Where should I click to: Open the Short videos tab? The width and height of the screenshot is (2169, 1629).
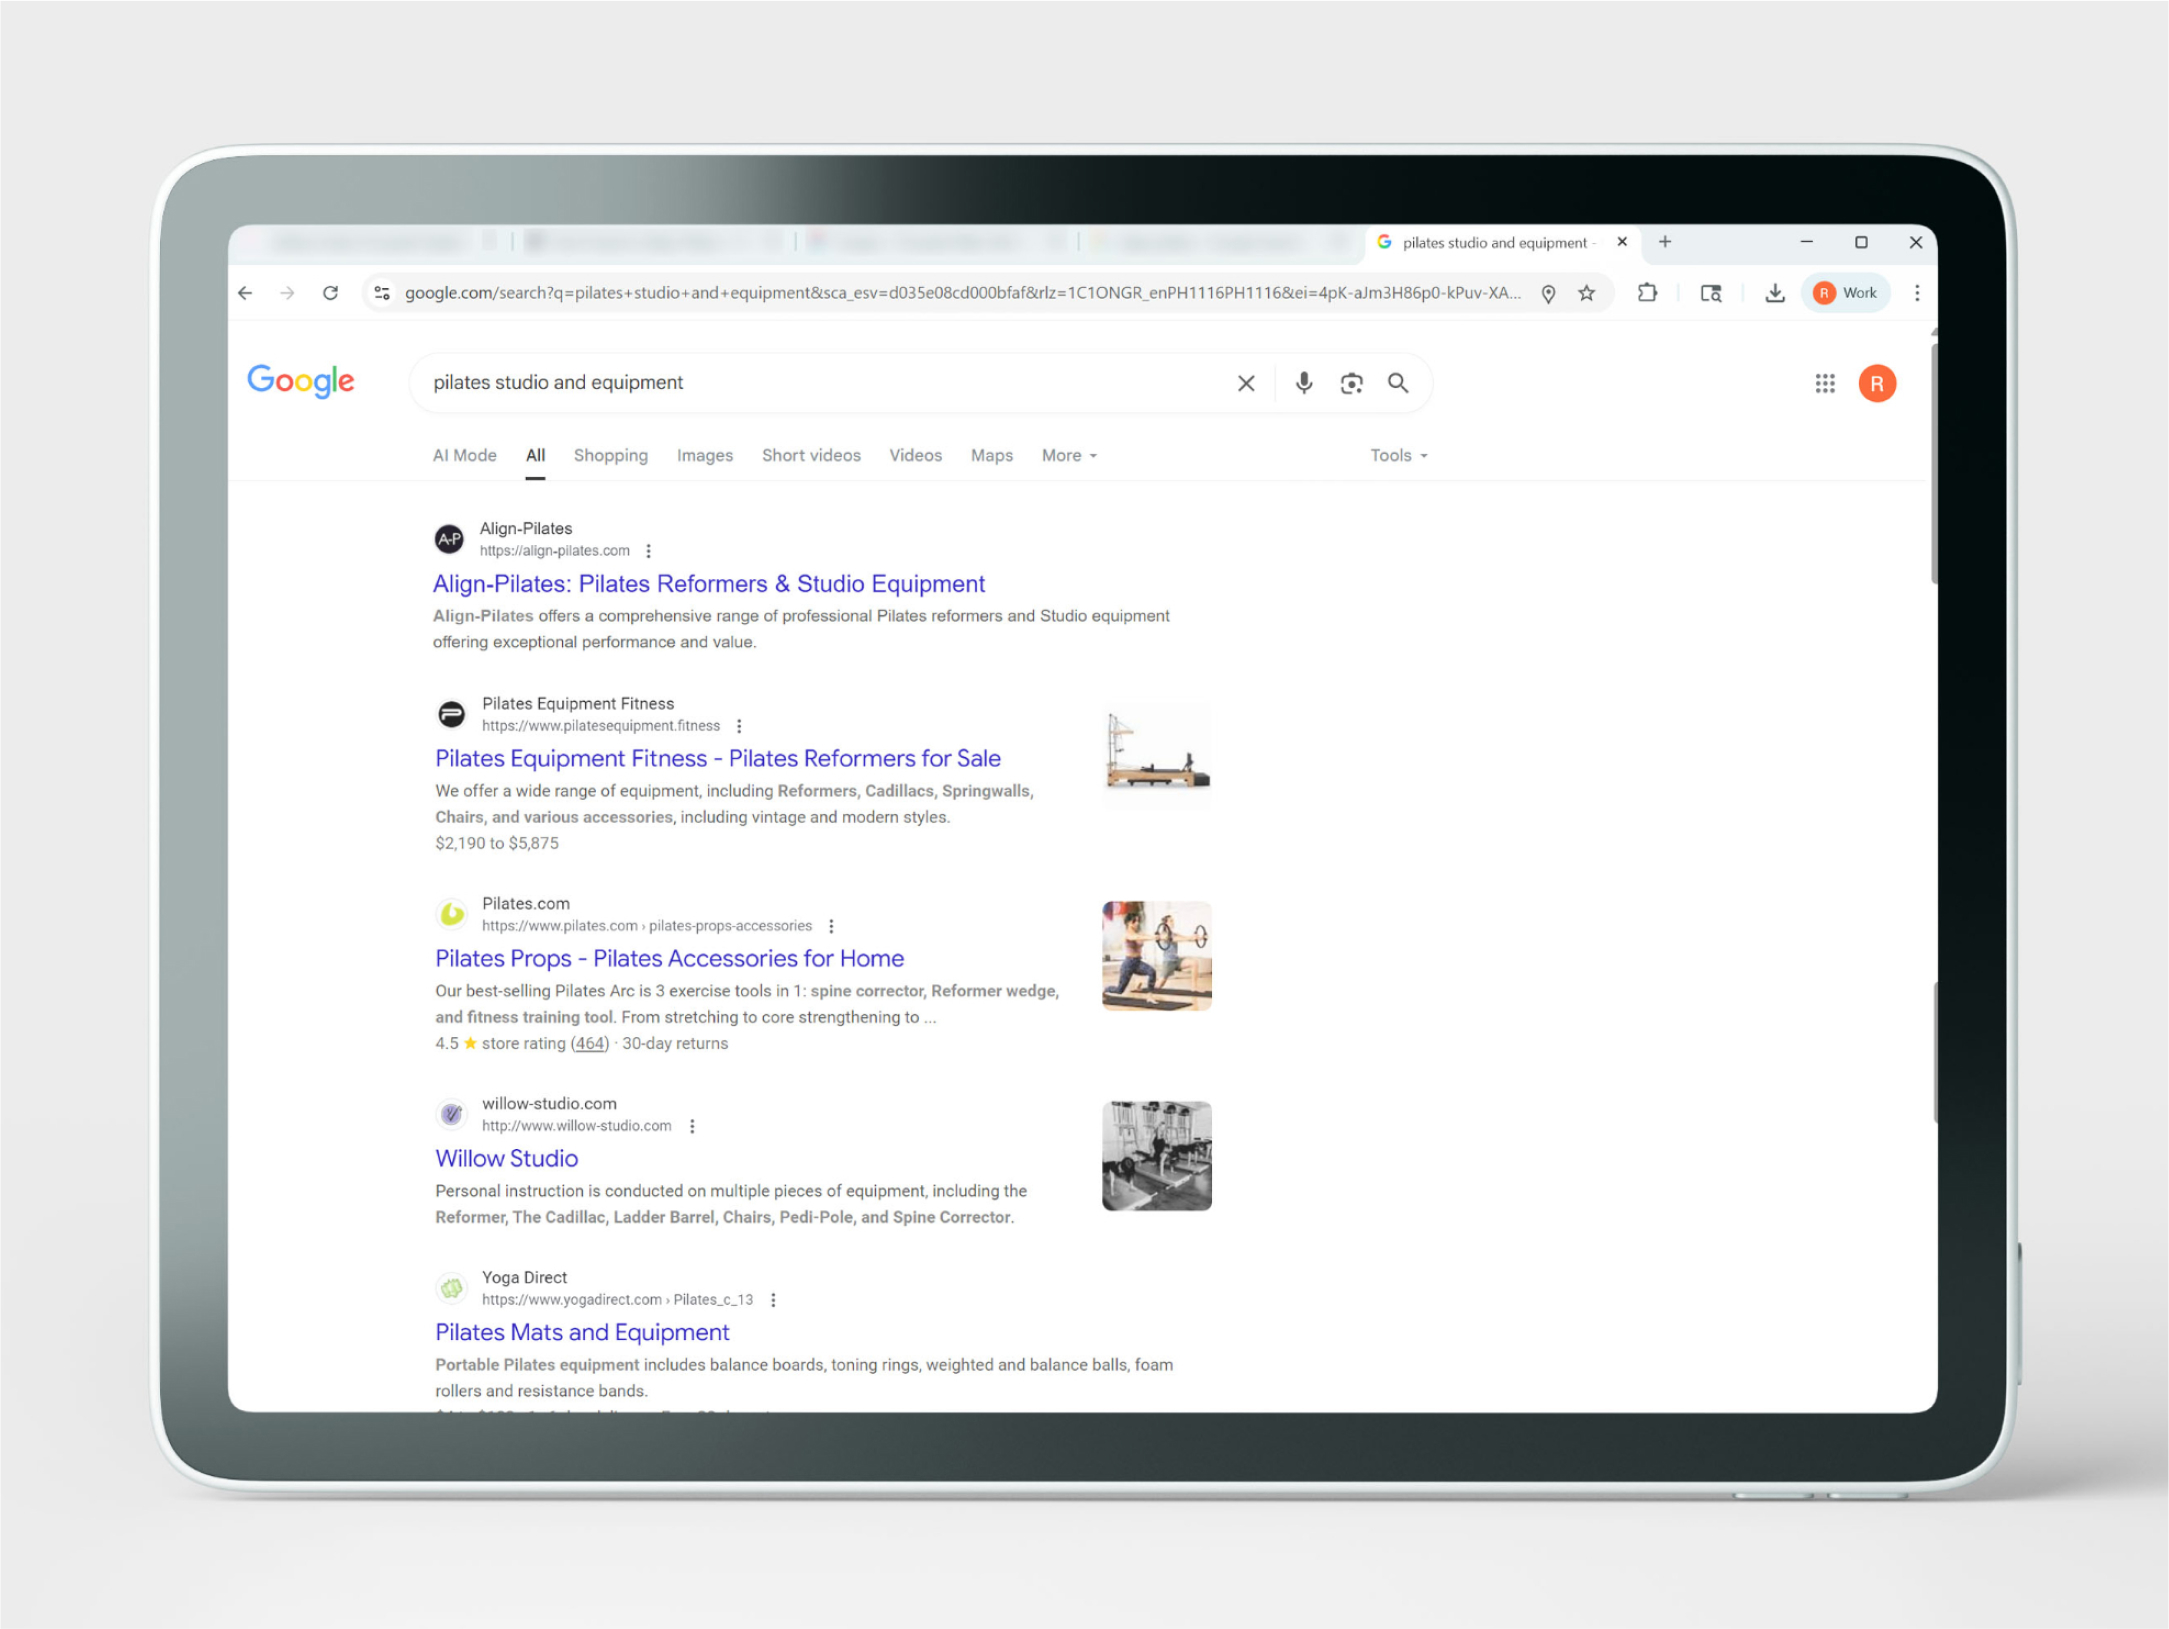click(811, 455)
